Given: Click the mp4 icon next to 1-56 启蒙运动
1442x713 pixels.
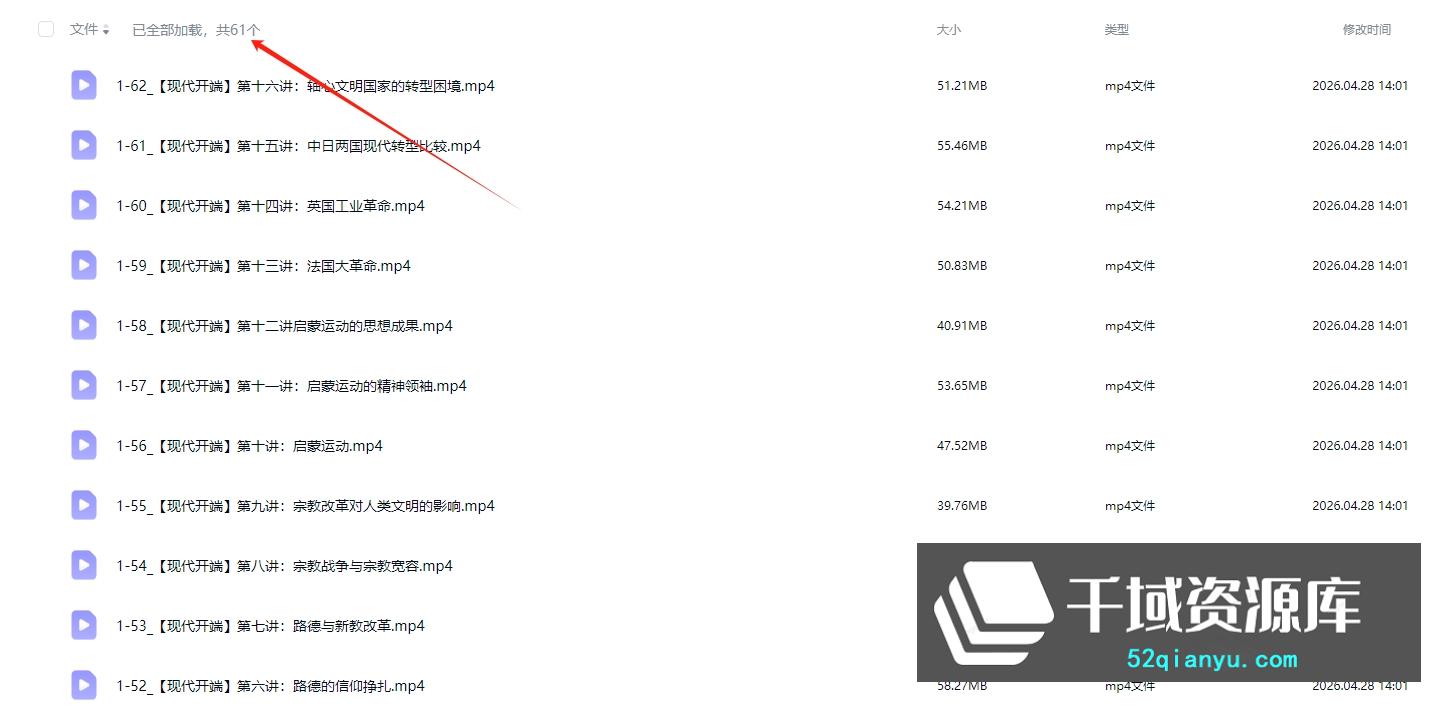Looking at the screenshot, I should pos(84,446).
